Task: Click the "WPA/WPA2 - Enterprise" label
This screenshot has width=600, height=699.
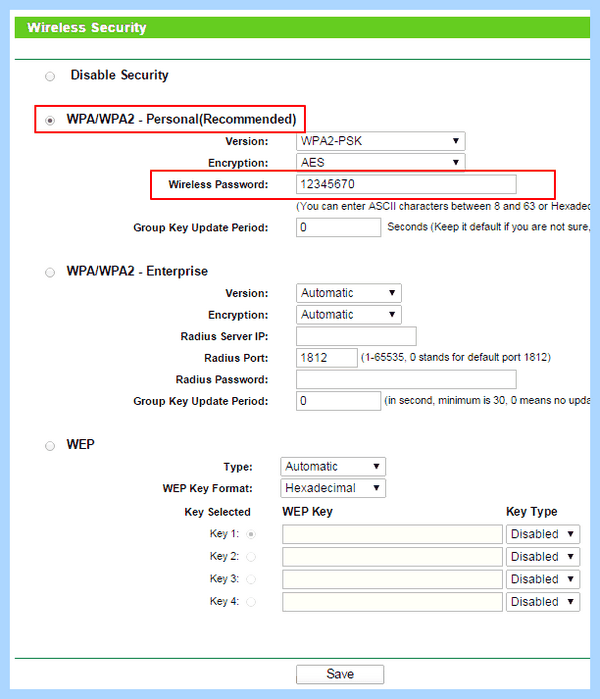Action: click(137, 271)
